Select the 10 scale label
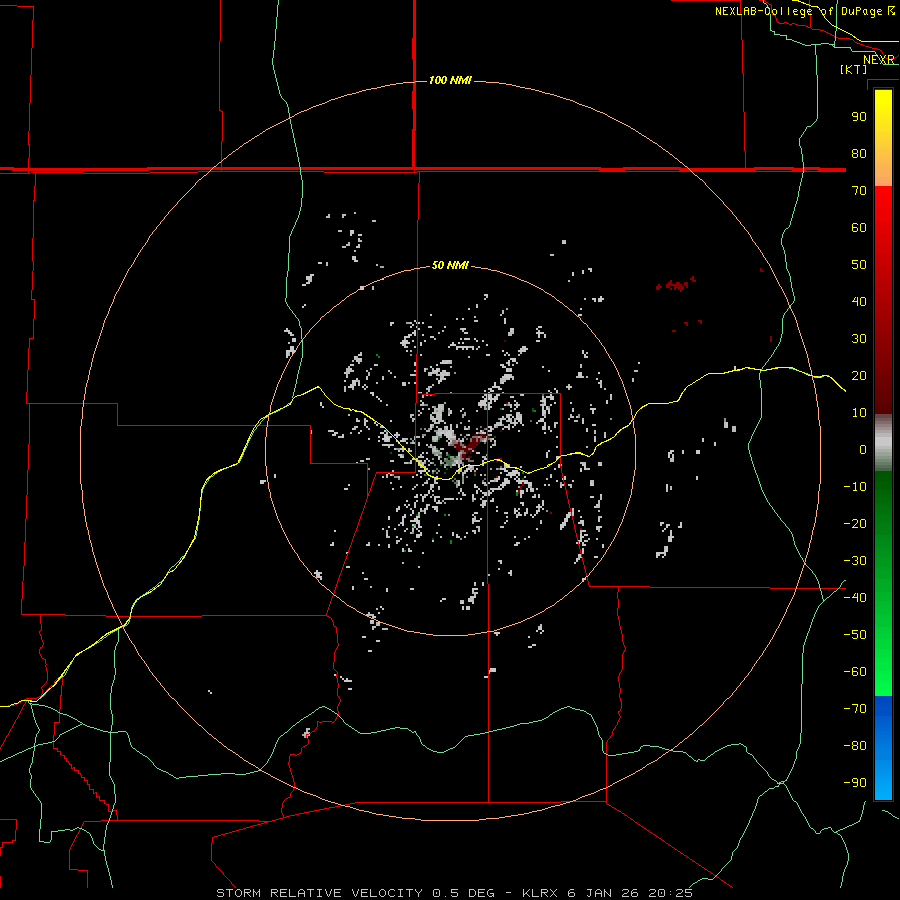Image resolution: width=900 pixels, height=900 pixels. click(x=859, y=413)
